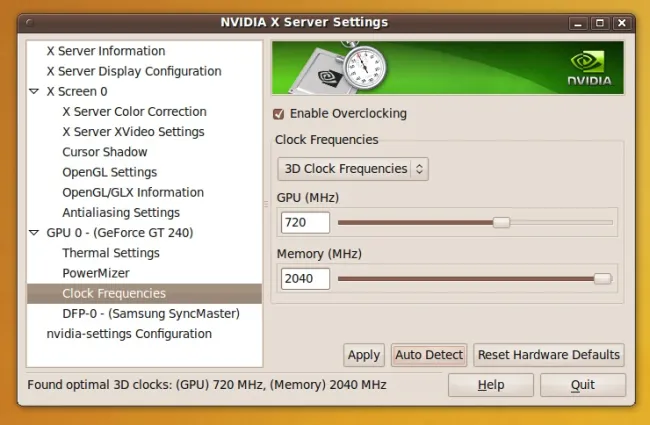
Task: Click the stopwatch clock image in banner
Action: [365, 66]
